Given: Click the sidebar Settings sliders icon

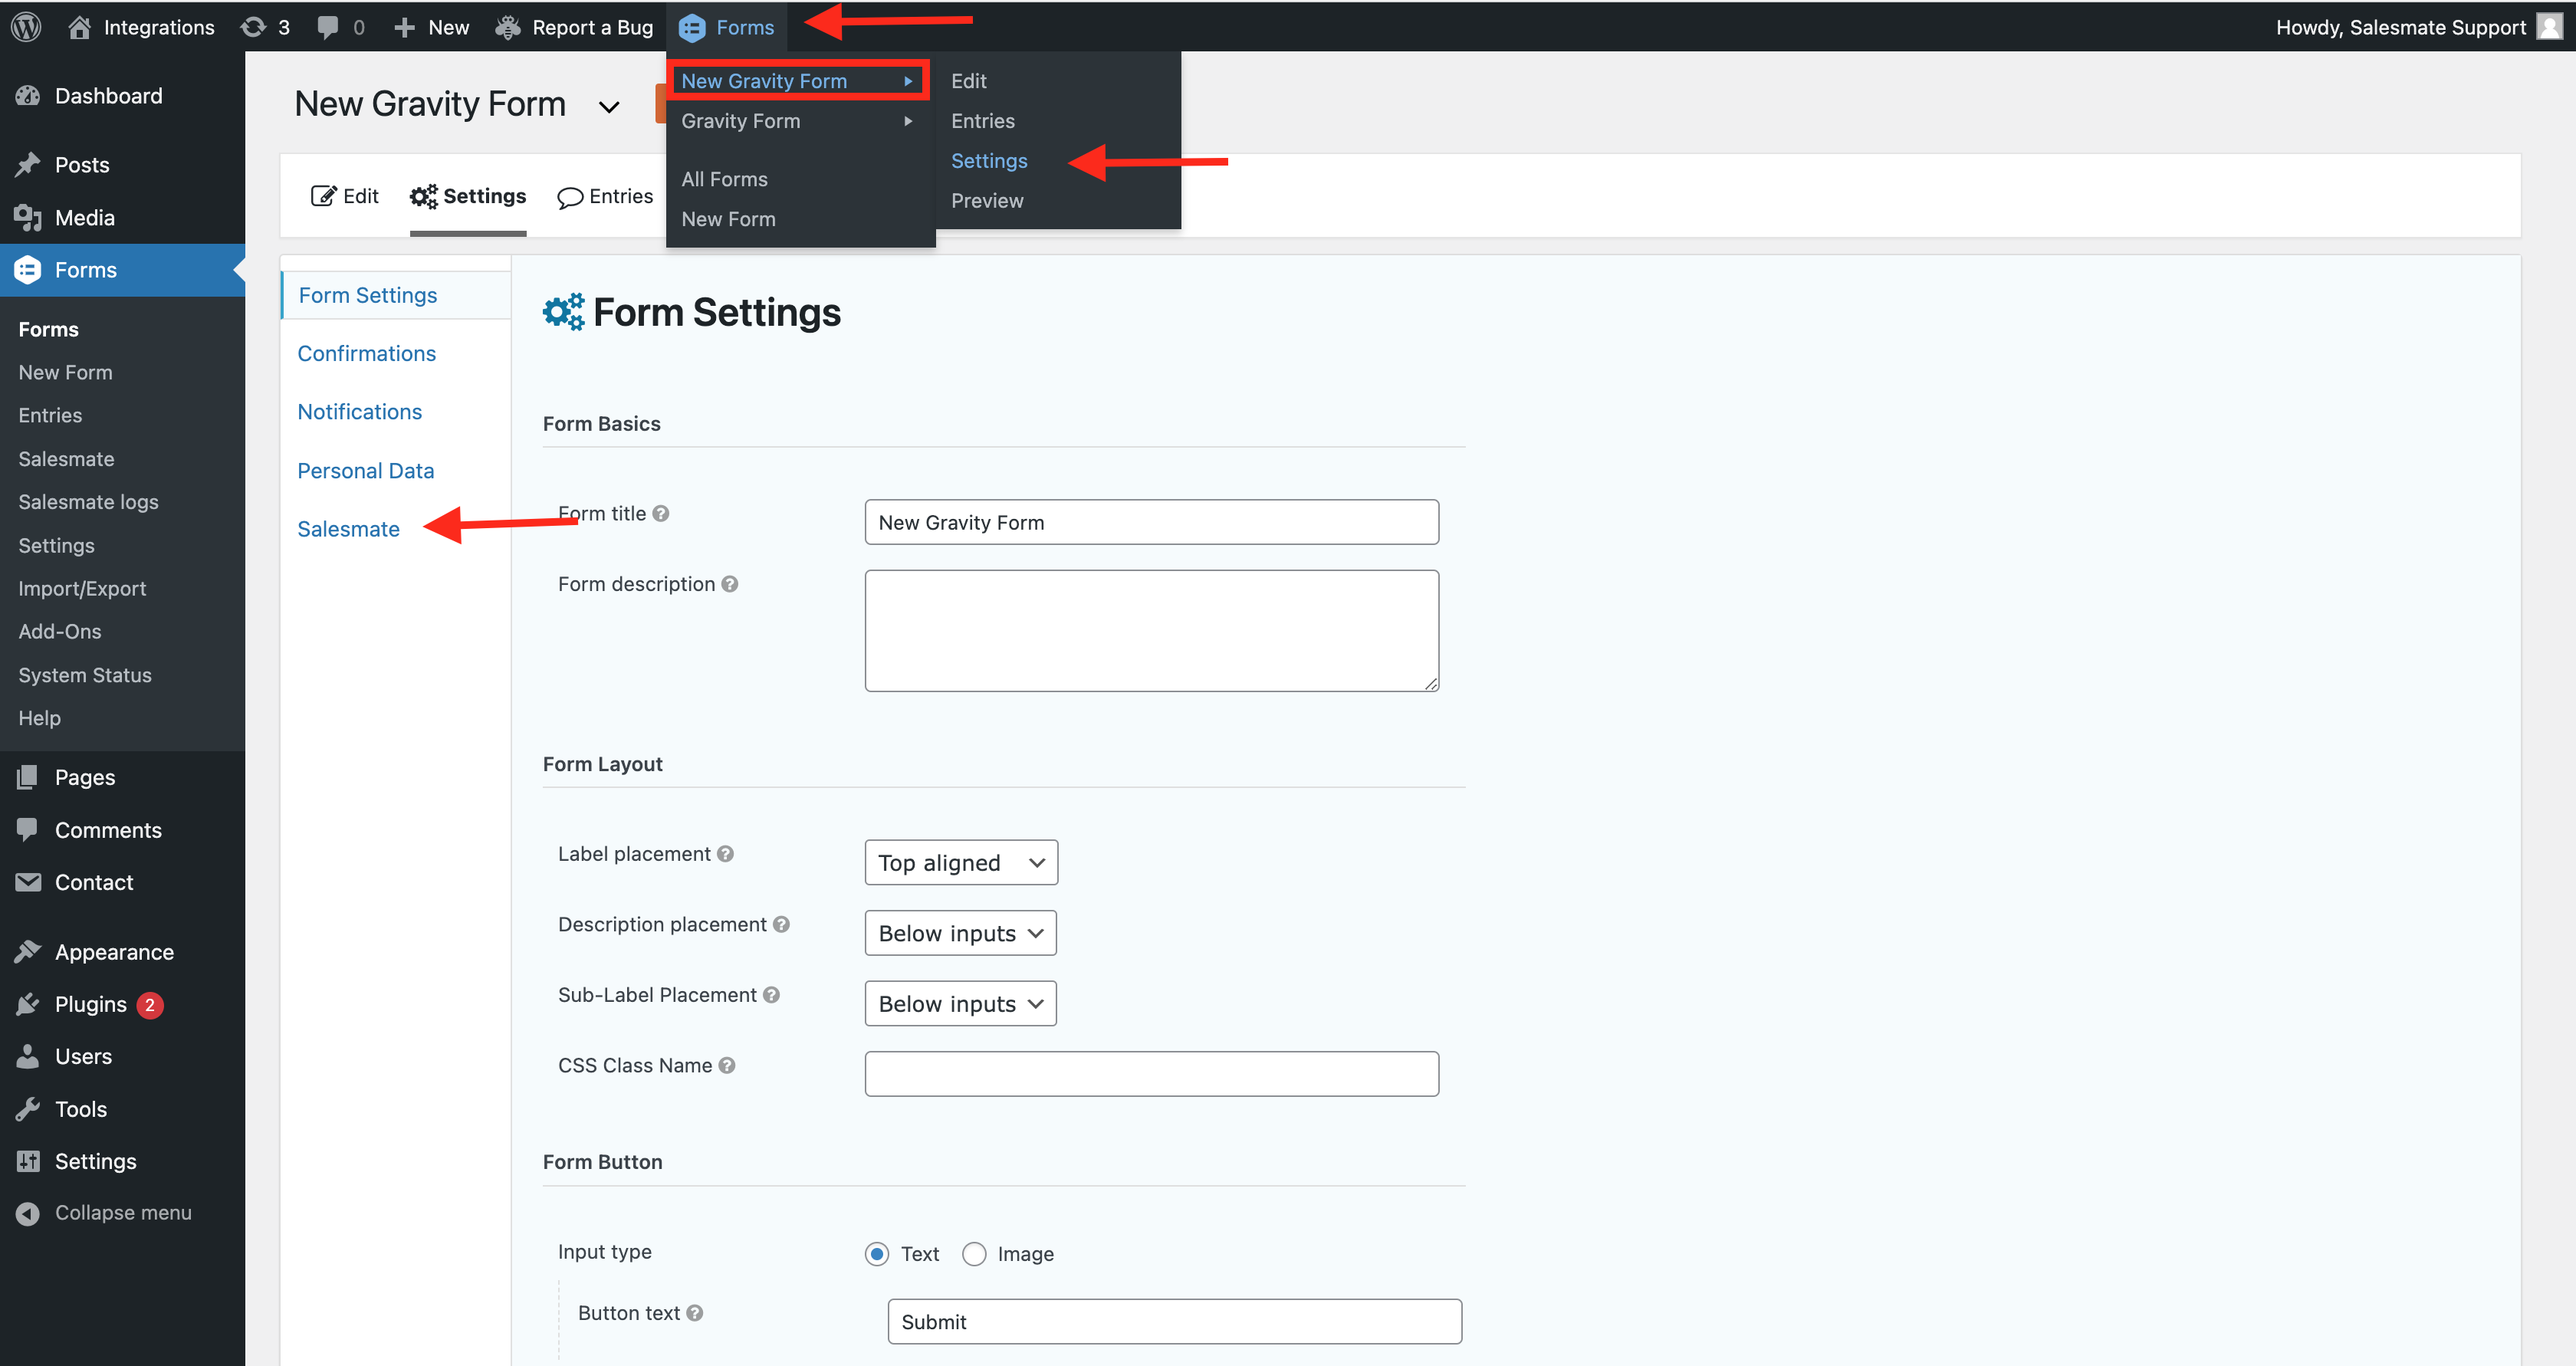Looking at the screenshot, I should (28, 1161).
